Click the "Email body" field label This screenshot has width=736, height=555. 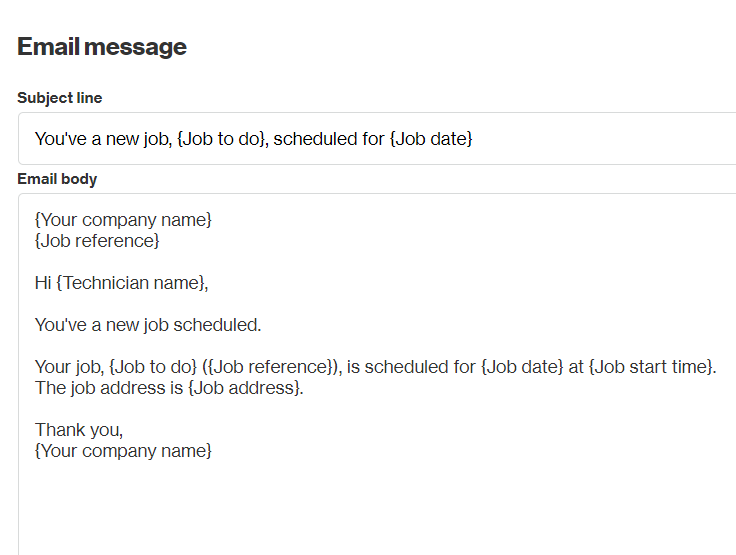tap(57, 179)
